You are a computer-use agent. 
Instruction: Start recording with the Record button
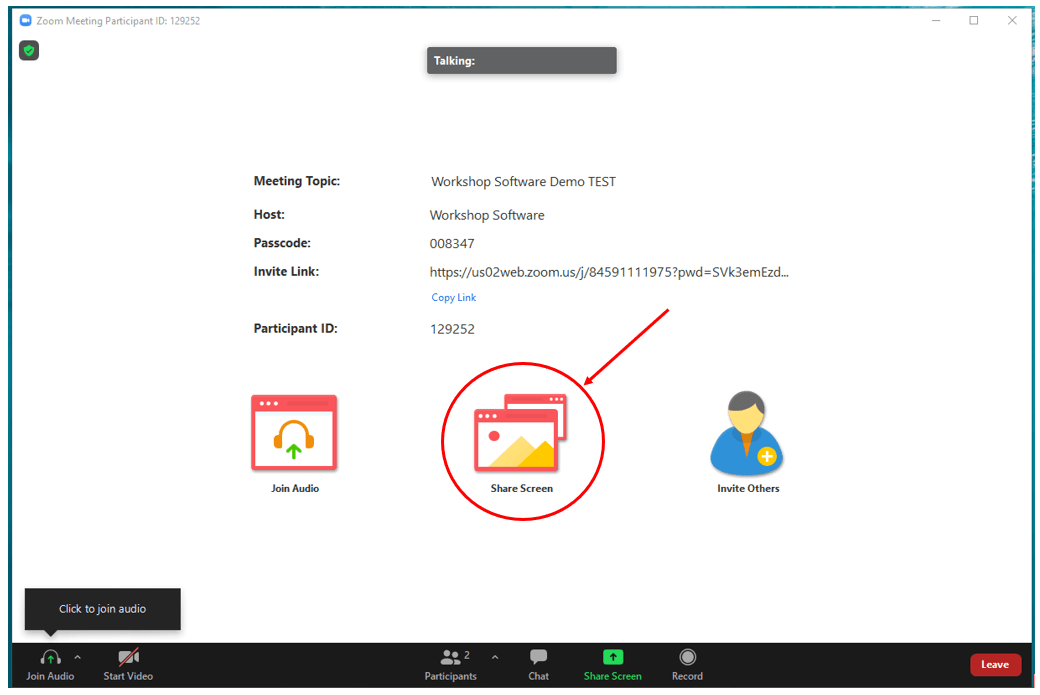pyautogui.click(x=687, y=665)
